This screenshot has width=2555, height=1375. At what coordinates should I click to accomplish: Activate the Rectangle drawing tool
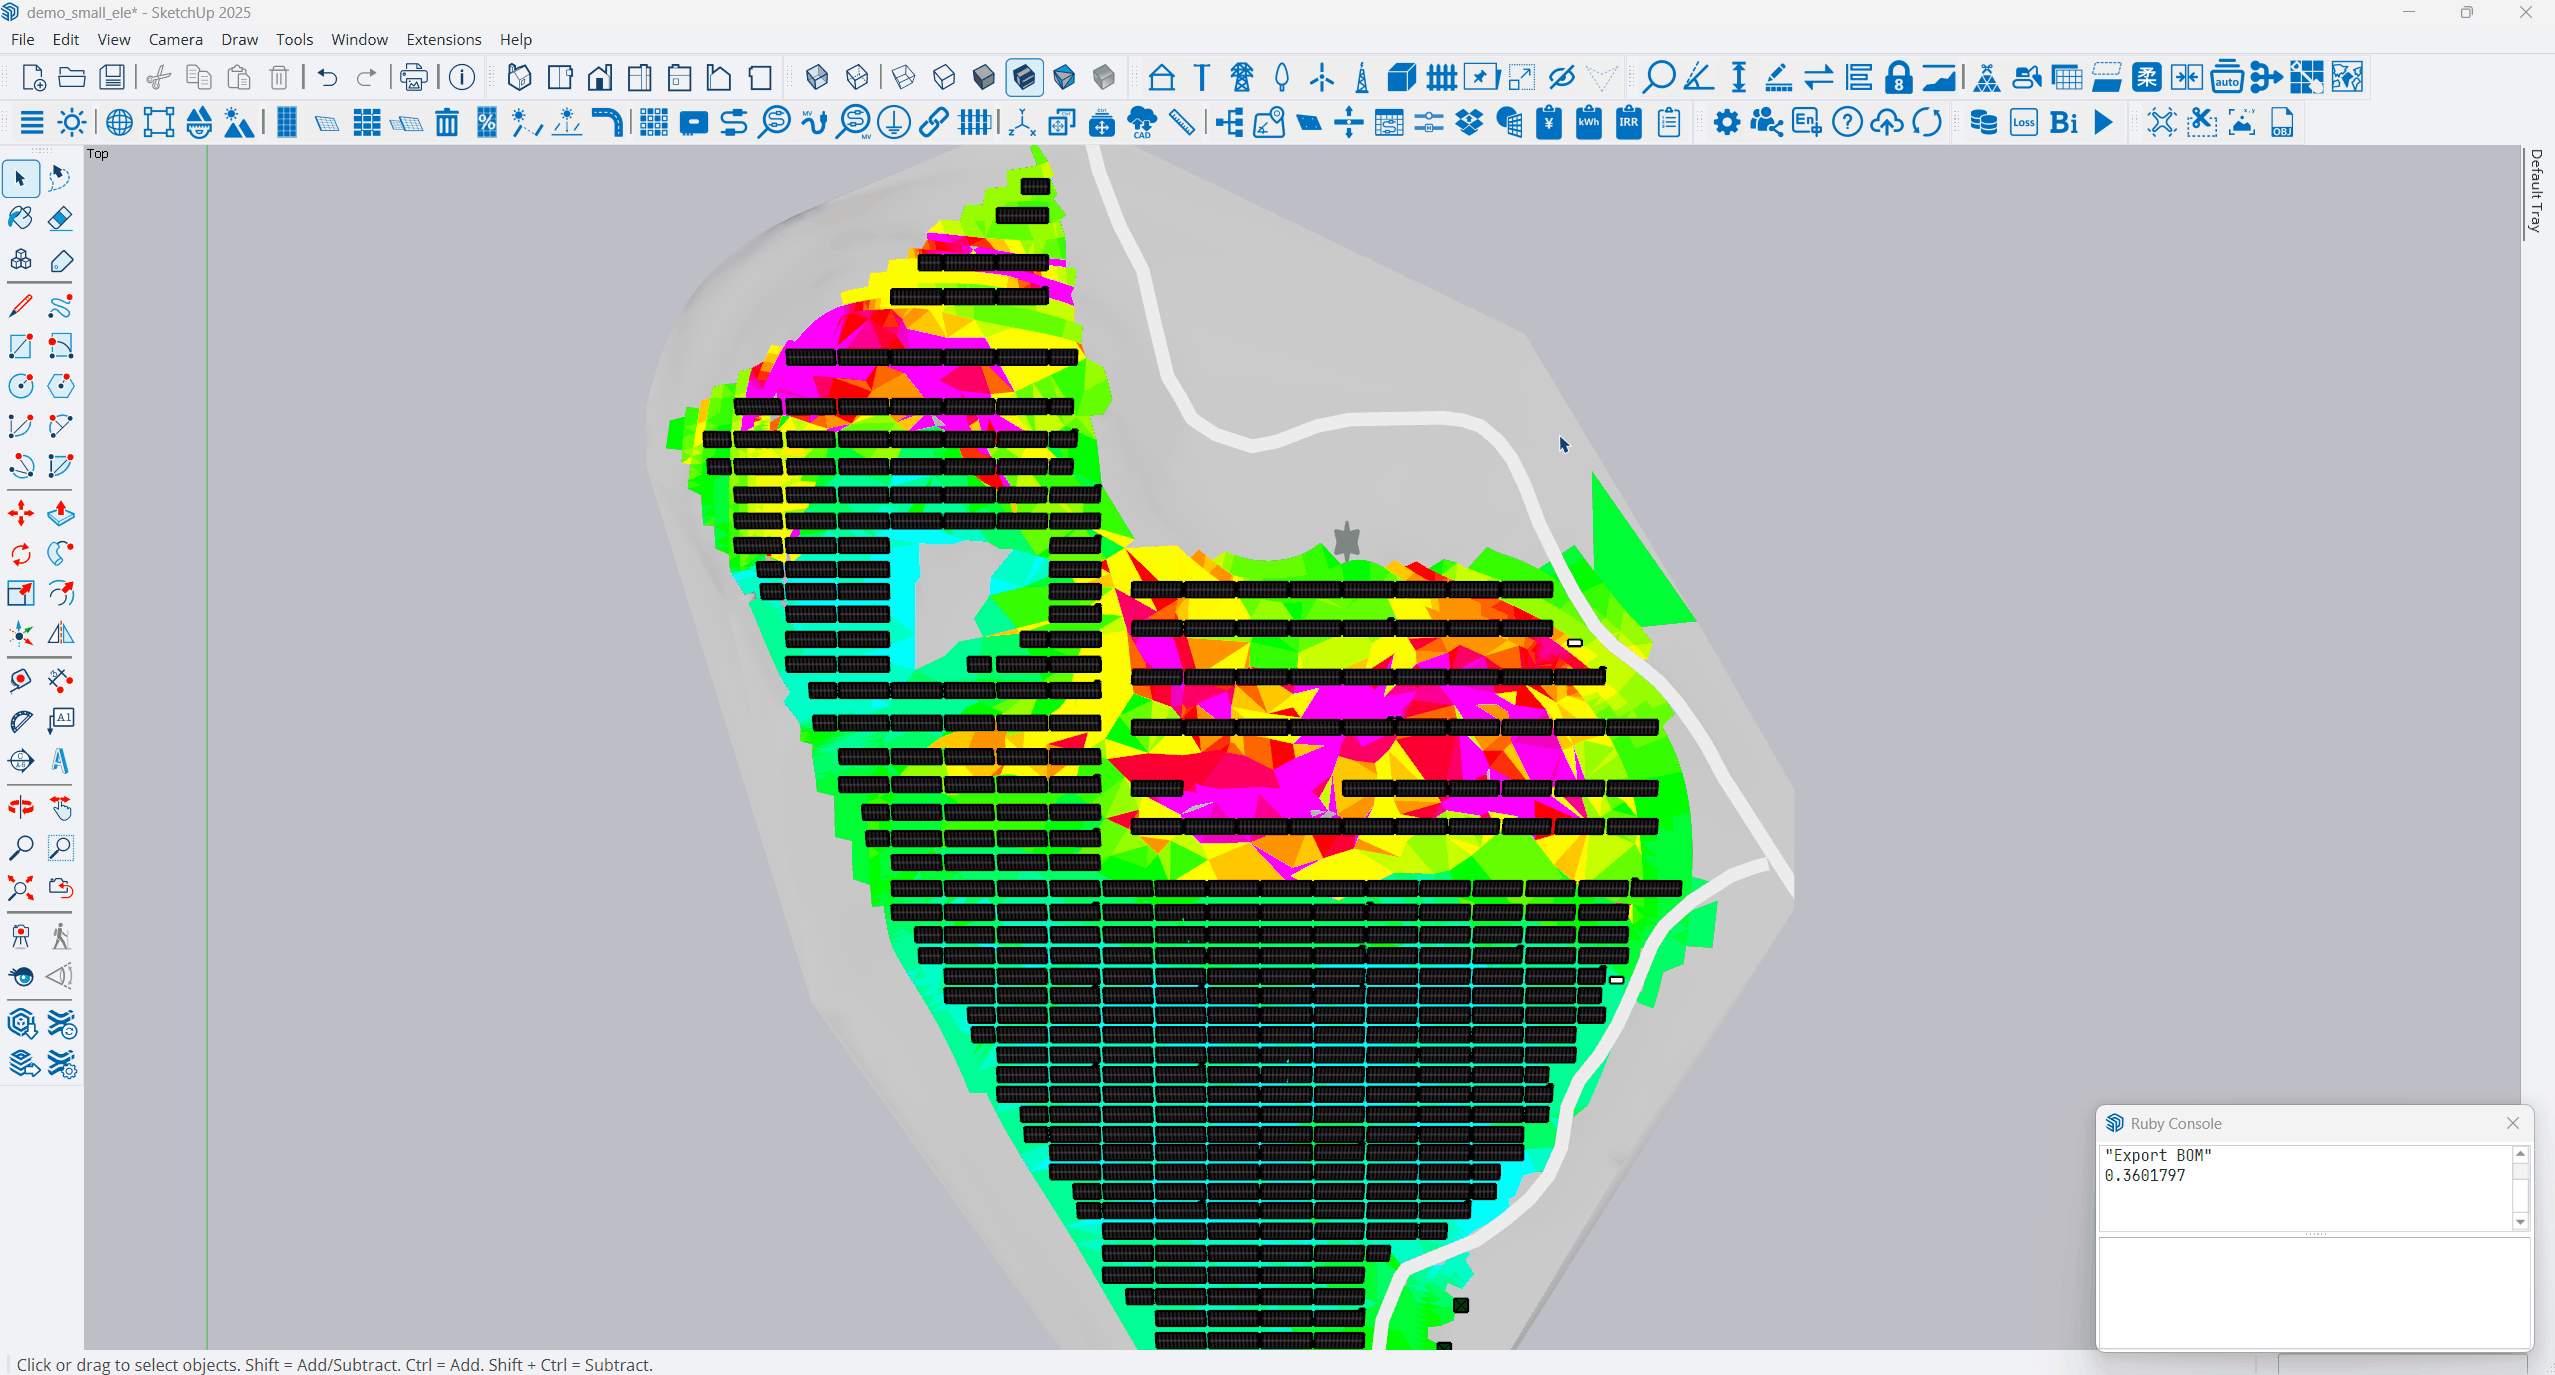point(20,346)
